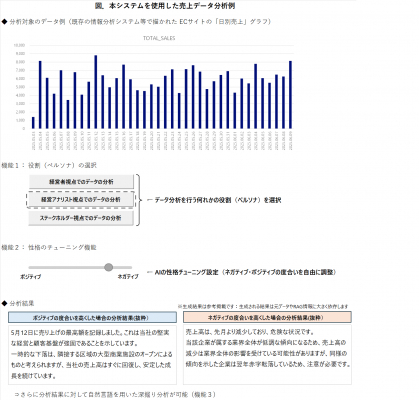Select 経営者視点でのデータの分析 persona button
The width and height of the screenshot is (419, 400).
81,182
